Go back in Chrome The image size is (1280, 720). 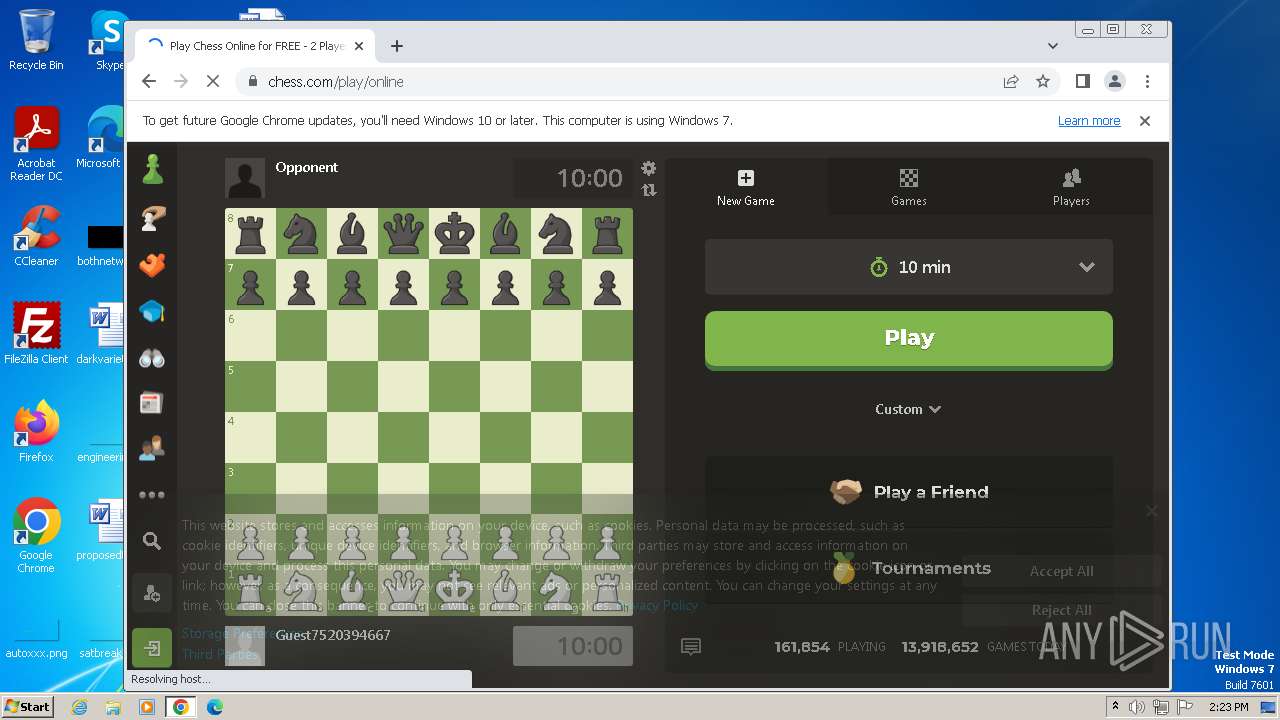(x=149, y=82)
